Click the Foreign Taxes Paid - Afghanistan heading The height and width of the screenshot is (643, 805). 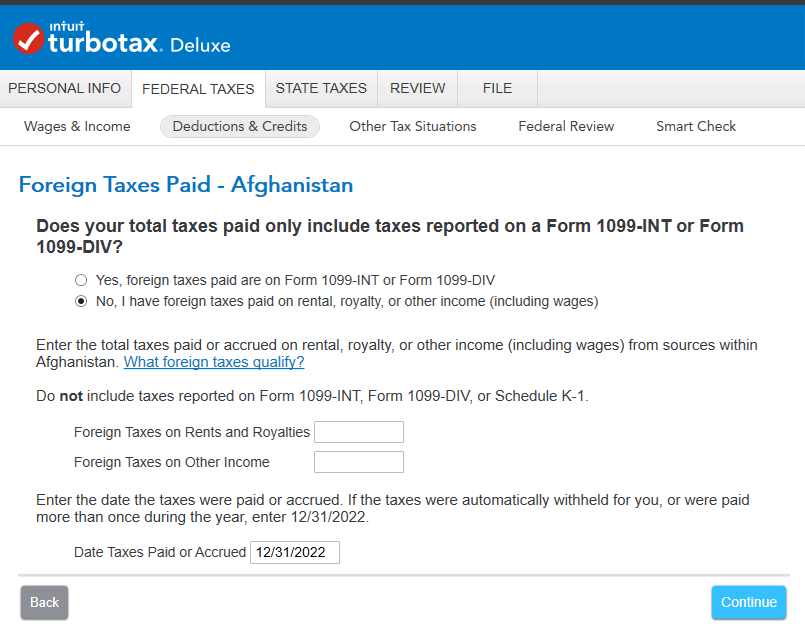(x=186, y=185)
